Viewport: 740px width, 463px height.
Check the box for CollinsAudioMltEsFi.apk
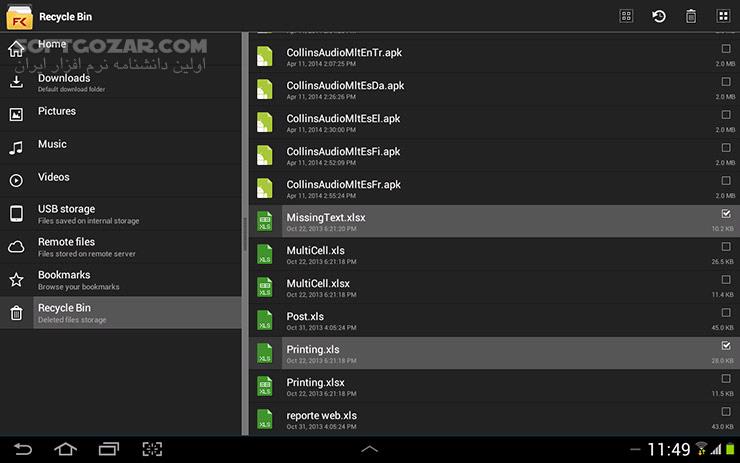click(x=726, y=148)
